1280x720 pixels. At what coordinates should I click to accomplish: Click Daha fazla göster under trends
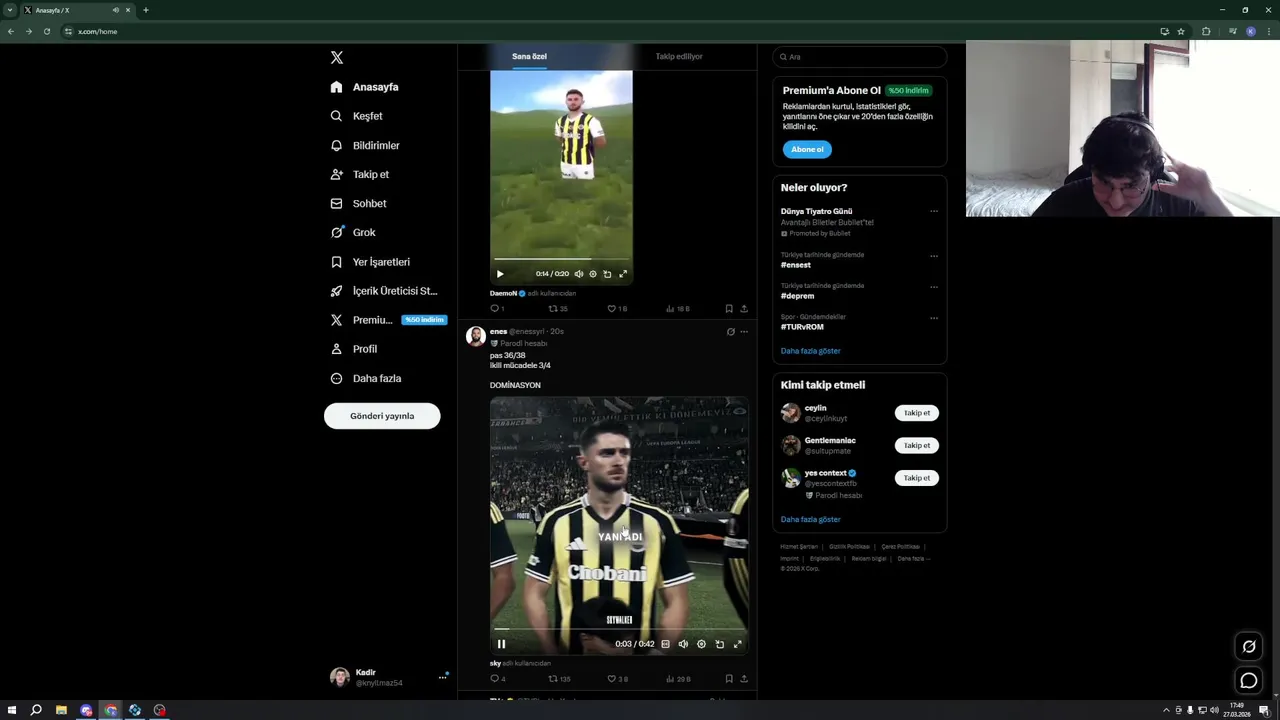point(810,351)
